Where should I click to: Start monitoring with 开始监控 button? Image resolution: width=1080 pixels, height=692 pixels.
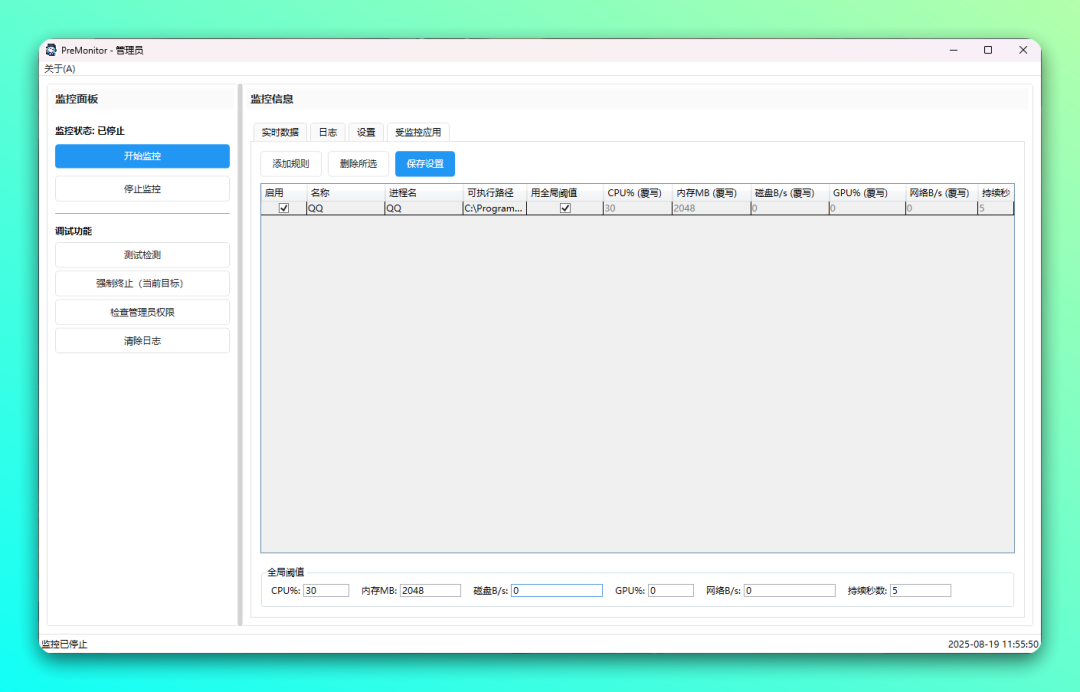coord(143,156)
